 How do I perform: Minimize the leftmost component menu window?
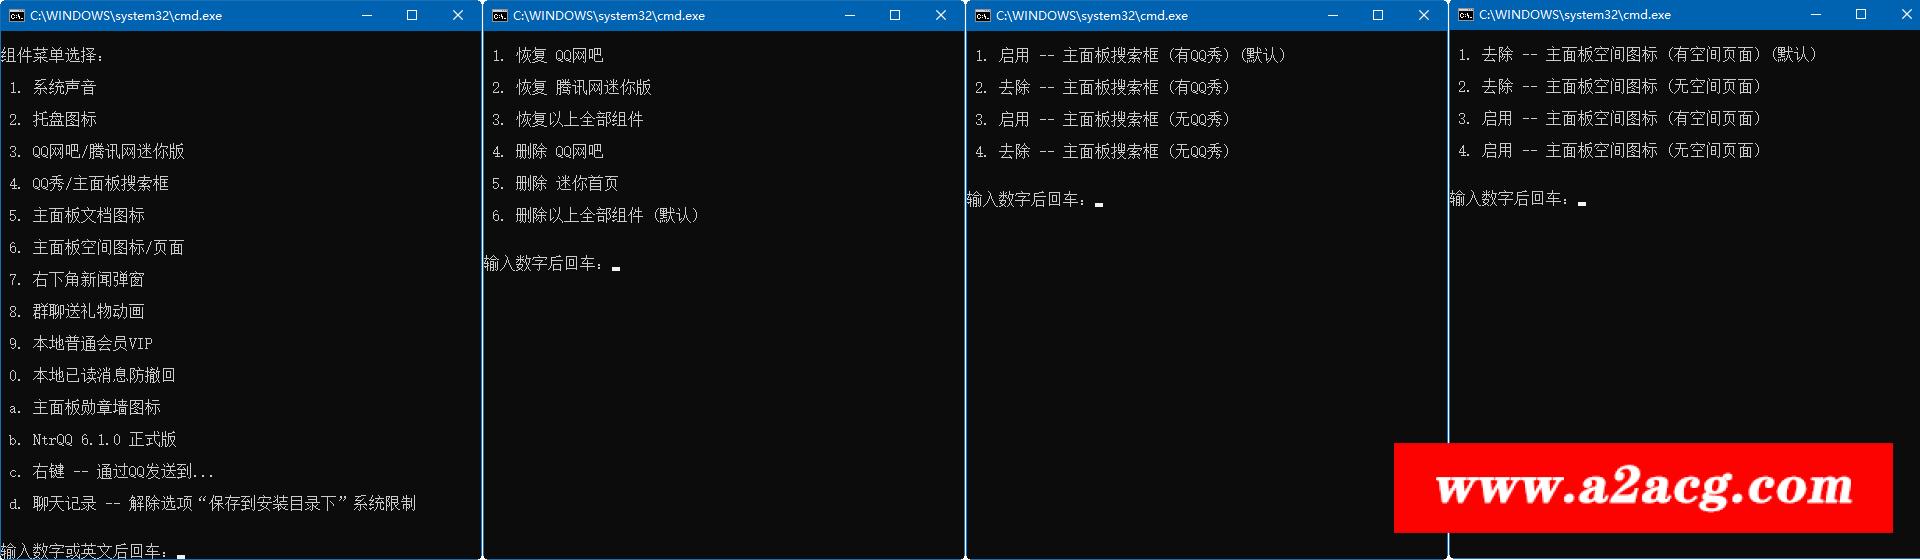click(x=367, y=16)
